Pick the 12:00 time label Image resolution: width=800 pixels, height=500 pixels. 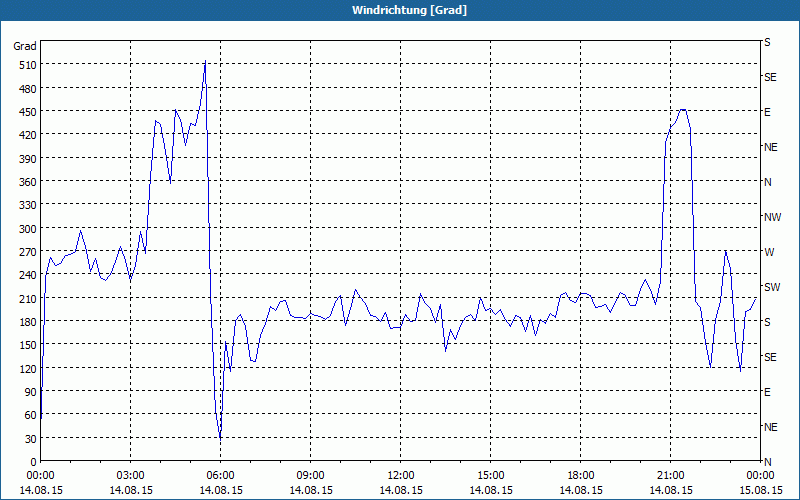tap(401, 476)
